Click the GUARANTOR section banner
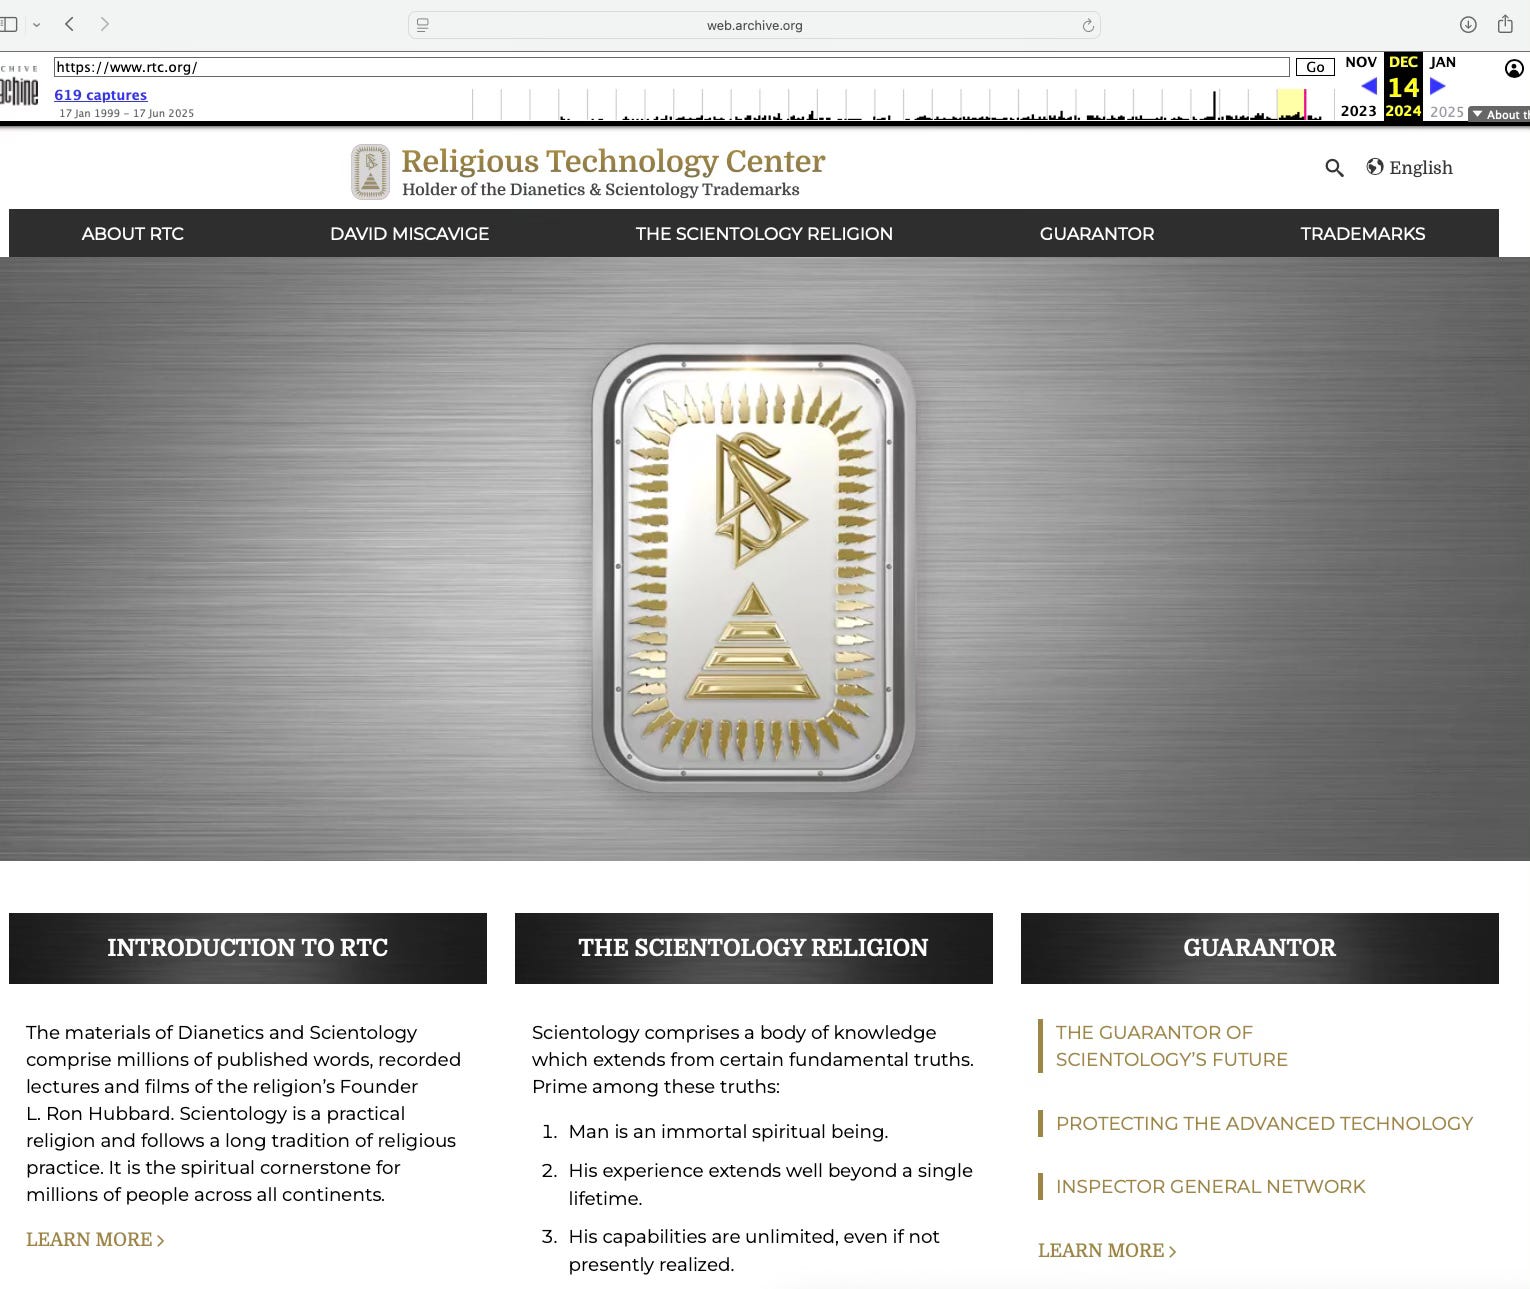 pyautogui.click(x=1260, y=948)
